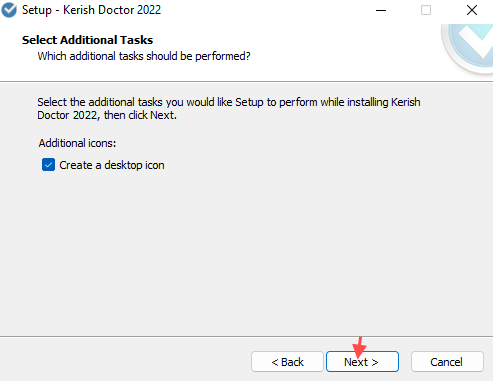This screenshot has width=493, height=381.
Task: Click the 'Setup - Kerish Doctor 2022' title
Action: [x=91, y=10]
